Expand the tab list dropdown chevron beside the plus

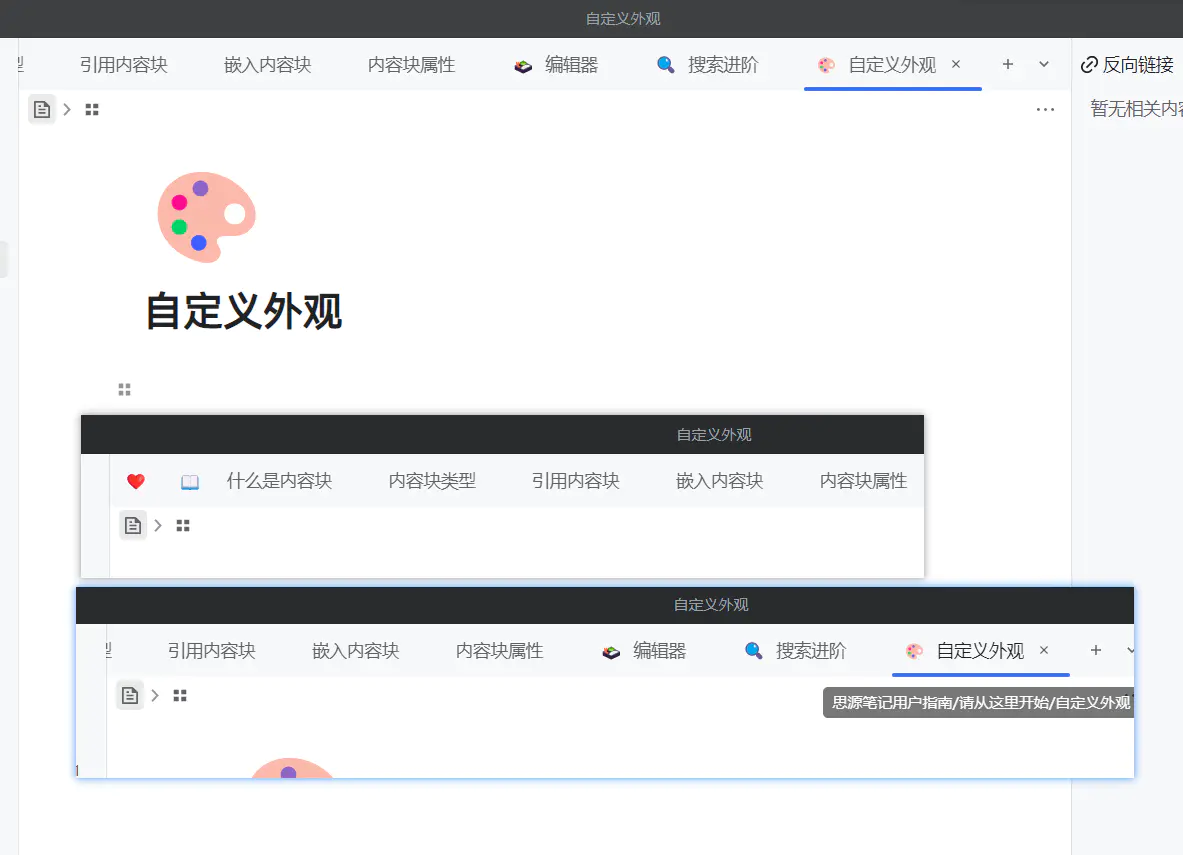pyautogui.click(x=1044, y=64)
